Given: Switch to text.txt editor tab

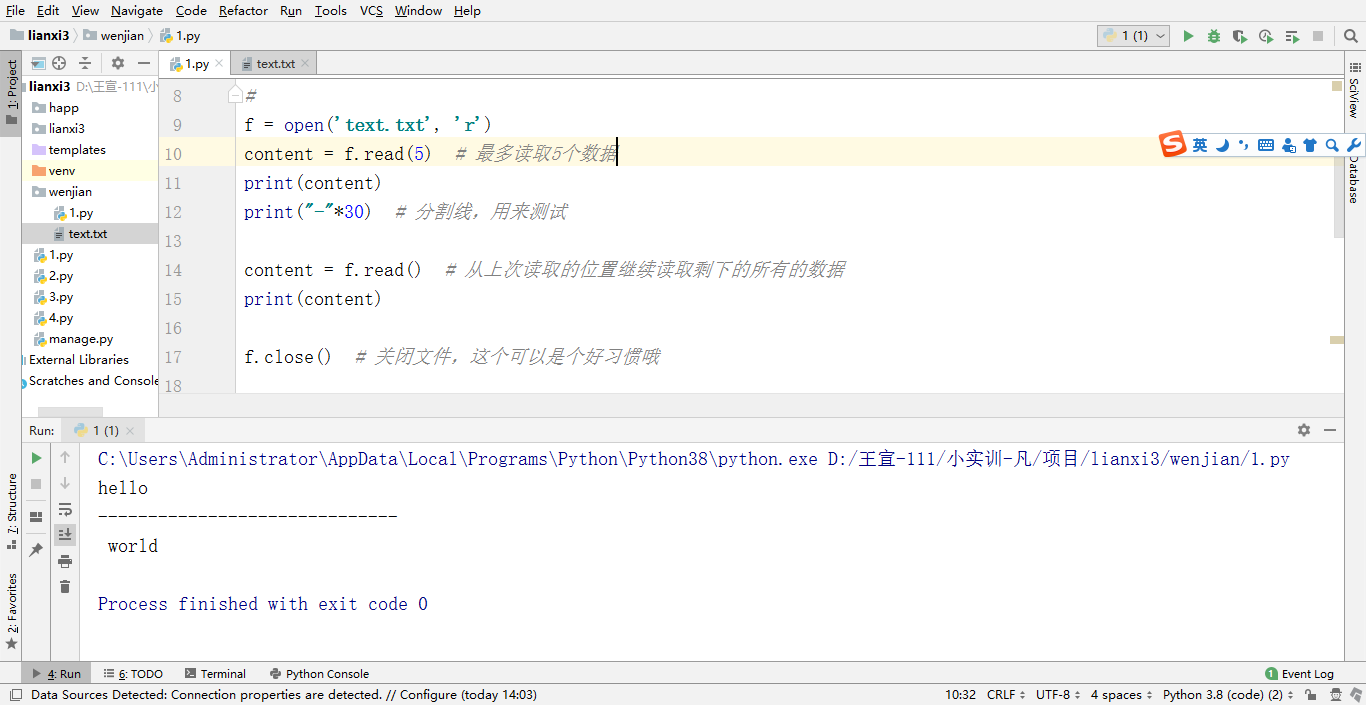Looking at the screenshot, I should point(275,63).
